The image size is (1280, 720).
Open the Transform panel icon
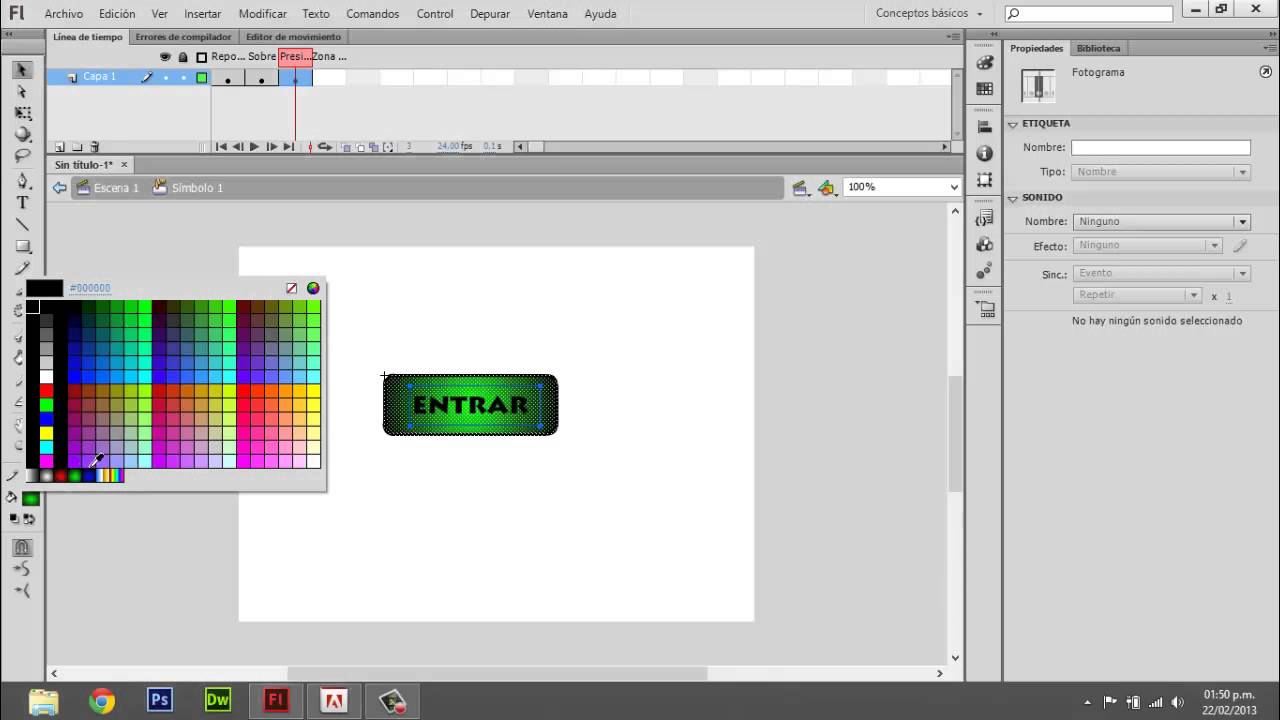click(985, 180)
